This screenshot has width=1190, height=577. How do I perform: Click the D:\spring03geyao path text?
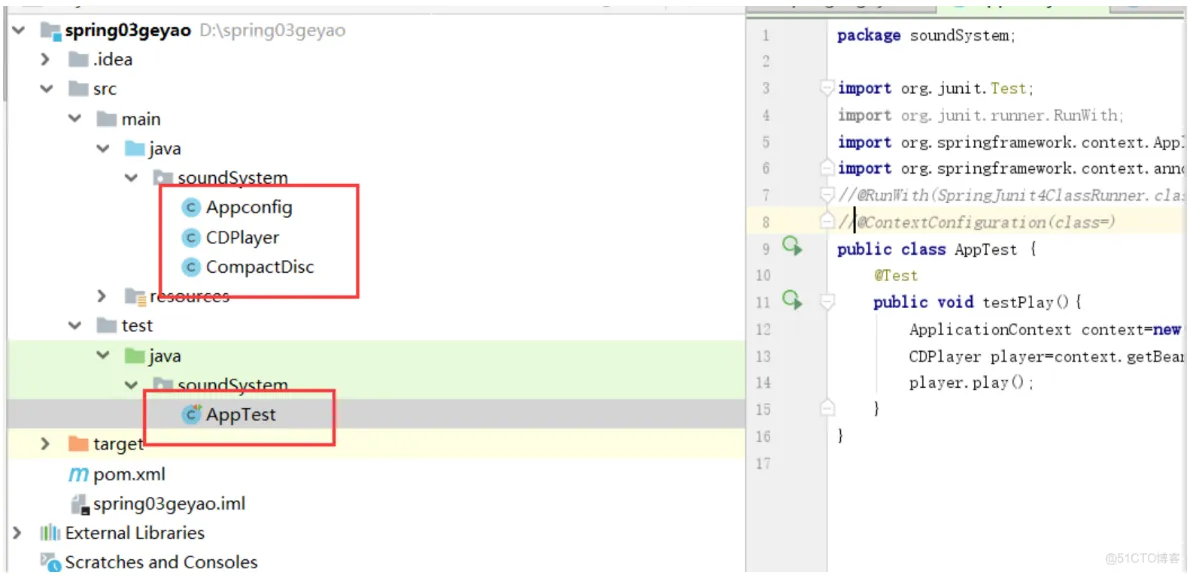pyautogui.click(x=272, y=31)
